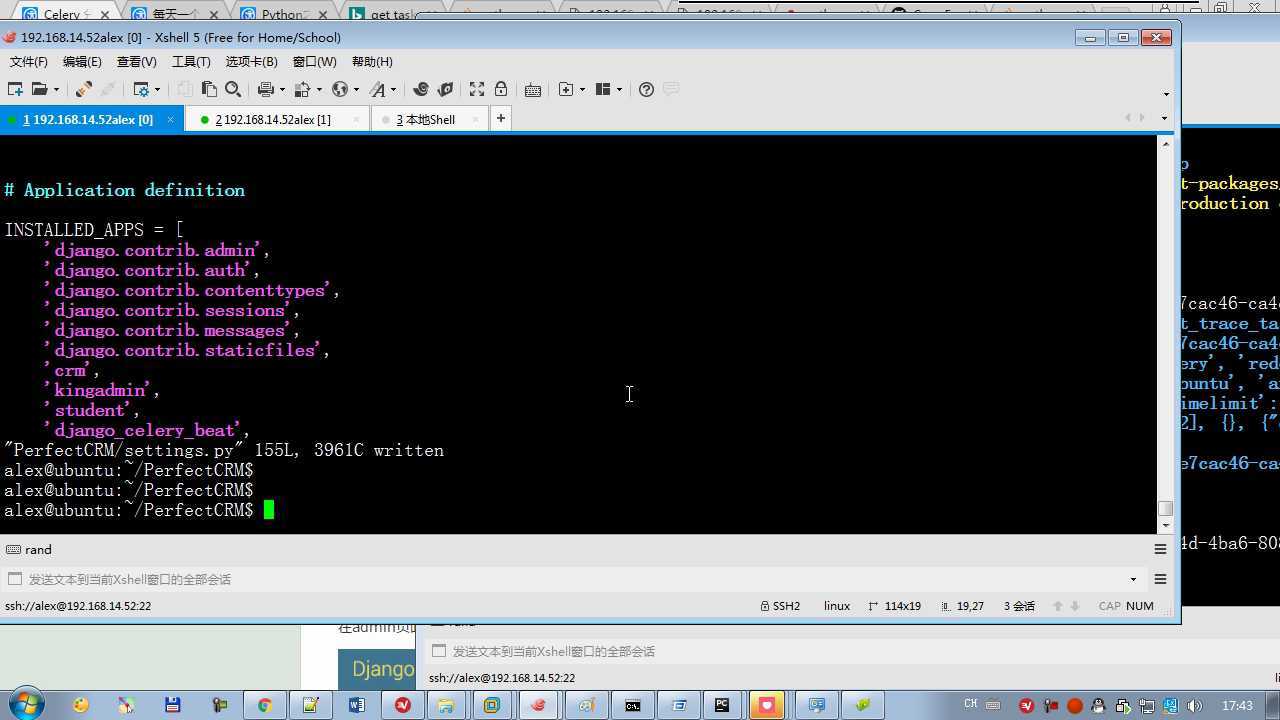Click the volume speaker tray icon
The image size is (1280, 720).
click(x=1194, y=705)
